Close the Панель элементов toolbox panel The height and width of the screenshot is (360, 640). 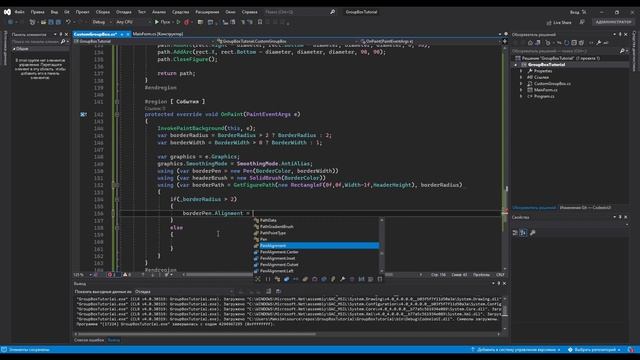[x=67, y=34]
